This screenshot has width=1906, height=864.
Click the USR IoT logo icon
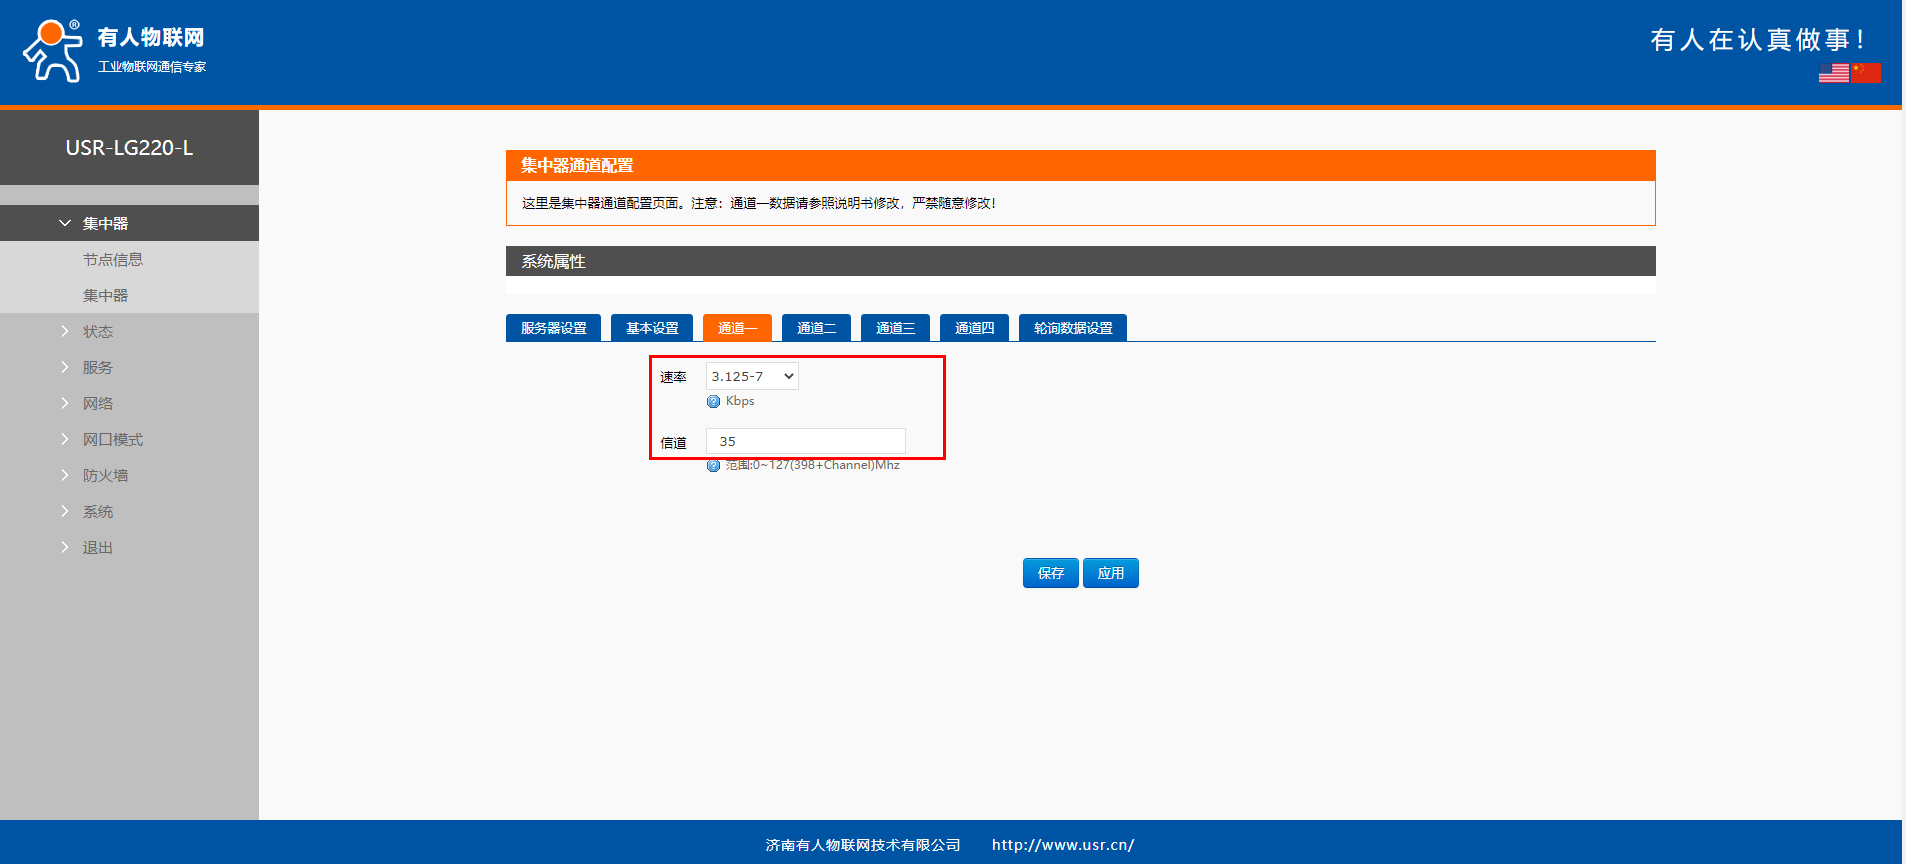click(52, 51)
